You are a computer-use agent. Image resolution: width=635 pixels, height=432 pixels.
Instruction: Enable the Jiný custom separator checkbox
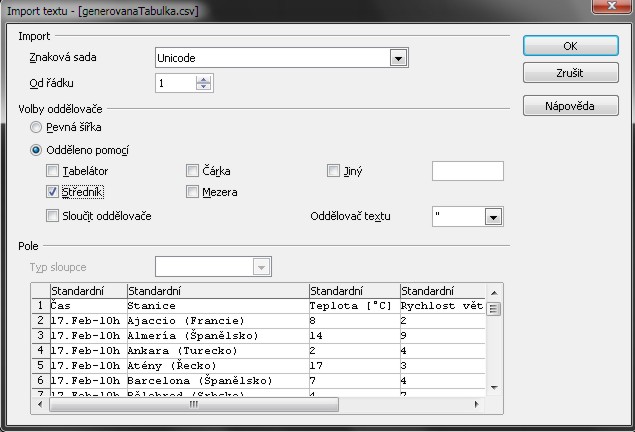tap(334, 171)
